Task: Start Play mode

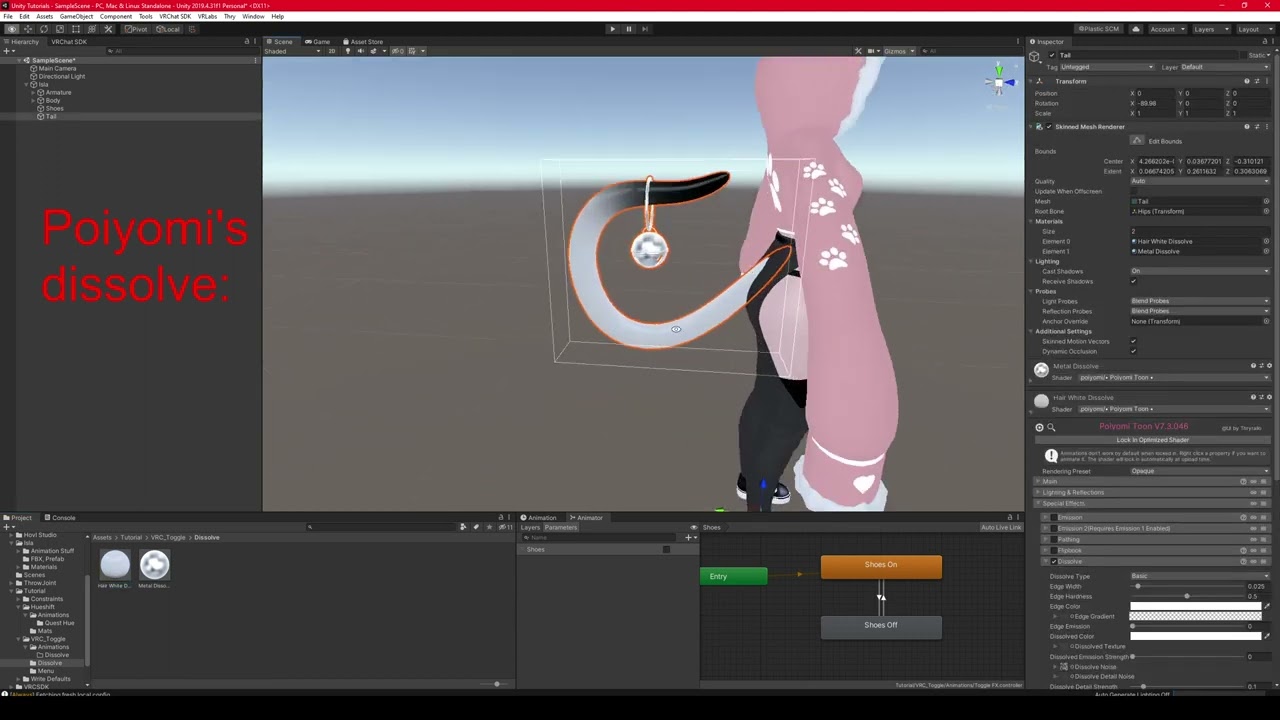Action: click(612, 29)
